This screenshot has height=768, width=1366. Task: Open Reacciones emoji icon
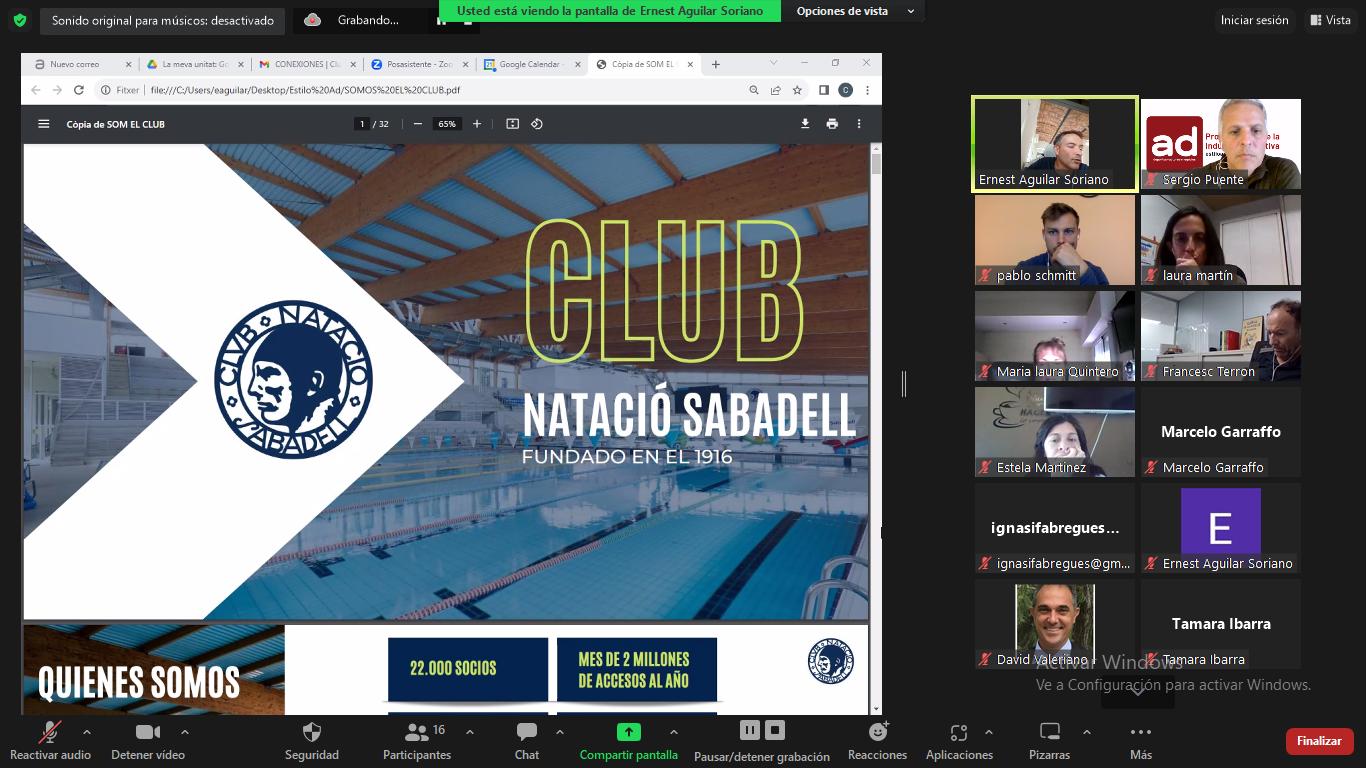pos(878,732)
